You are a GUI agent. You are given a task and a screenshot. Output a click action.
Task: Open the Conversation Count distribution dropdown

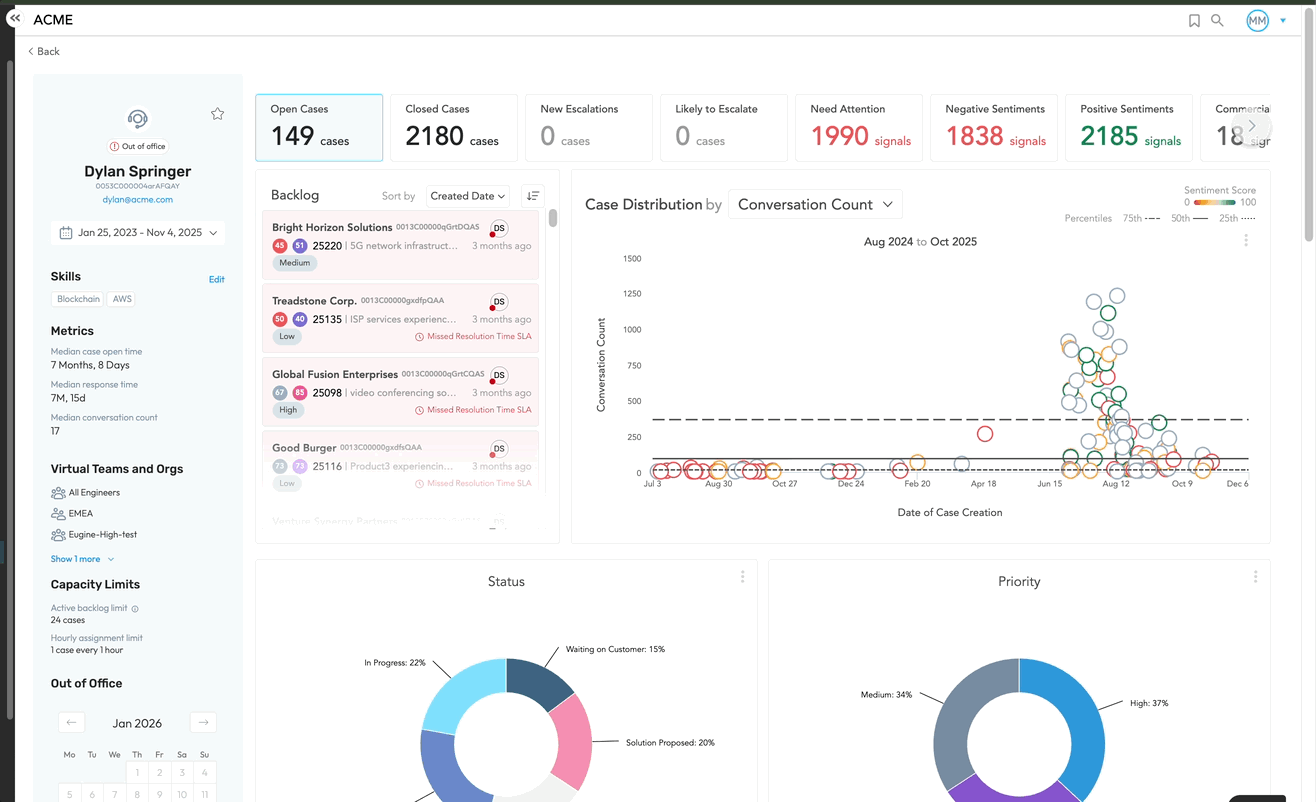tap(815, 204)
